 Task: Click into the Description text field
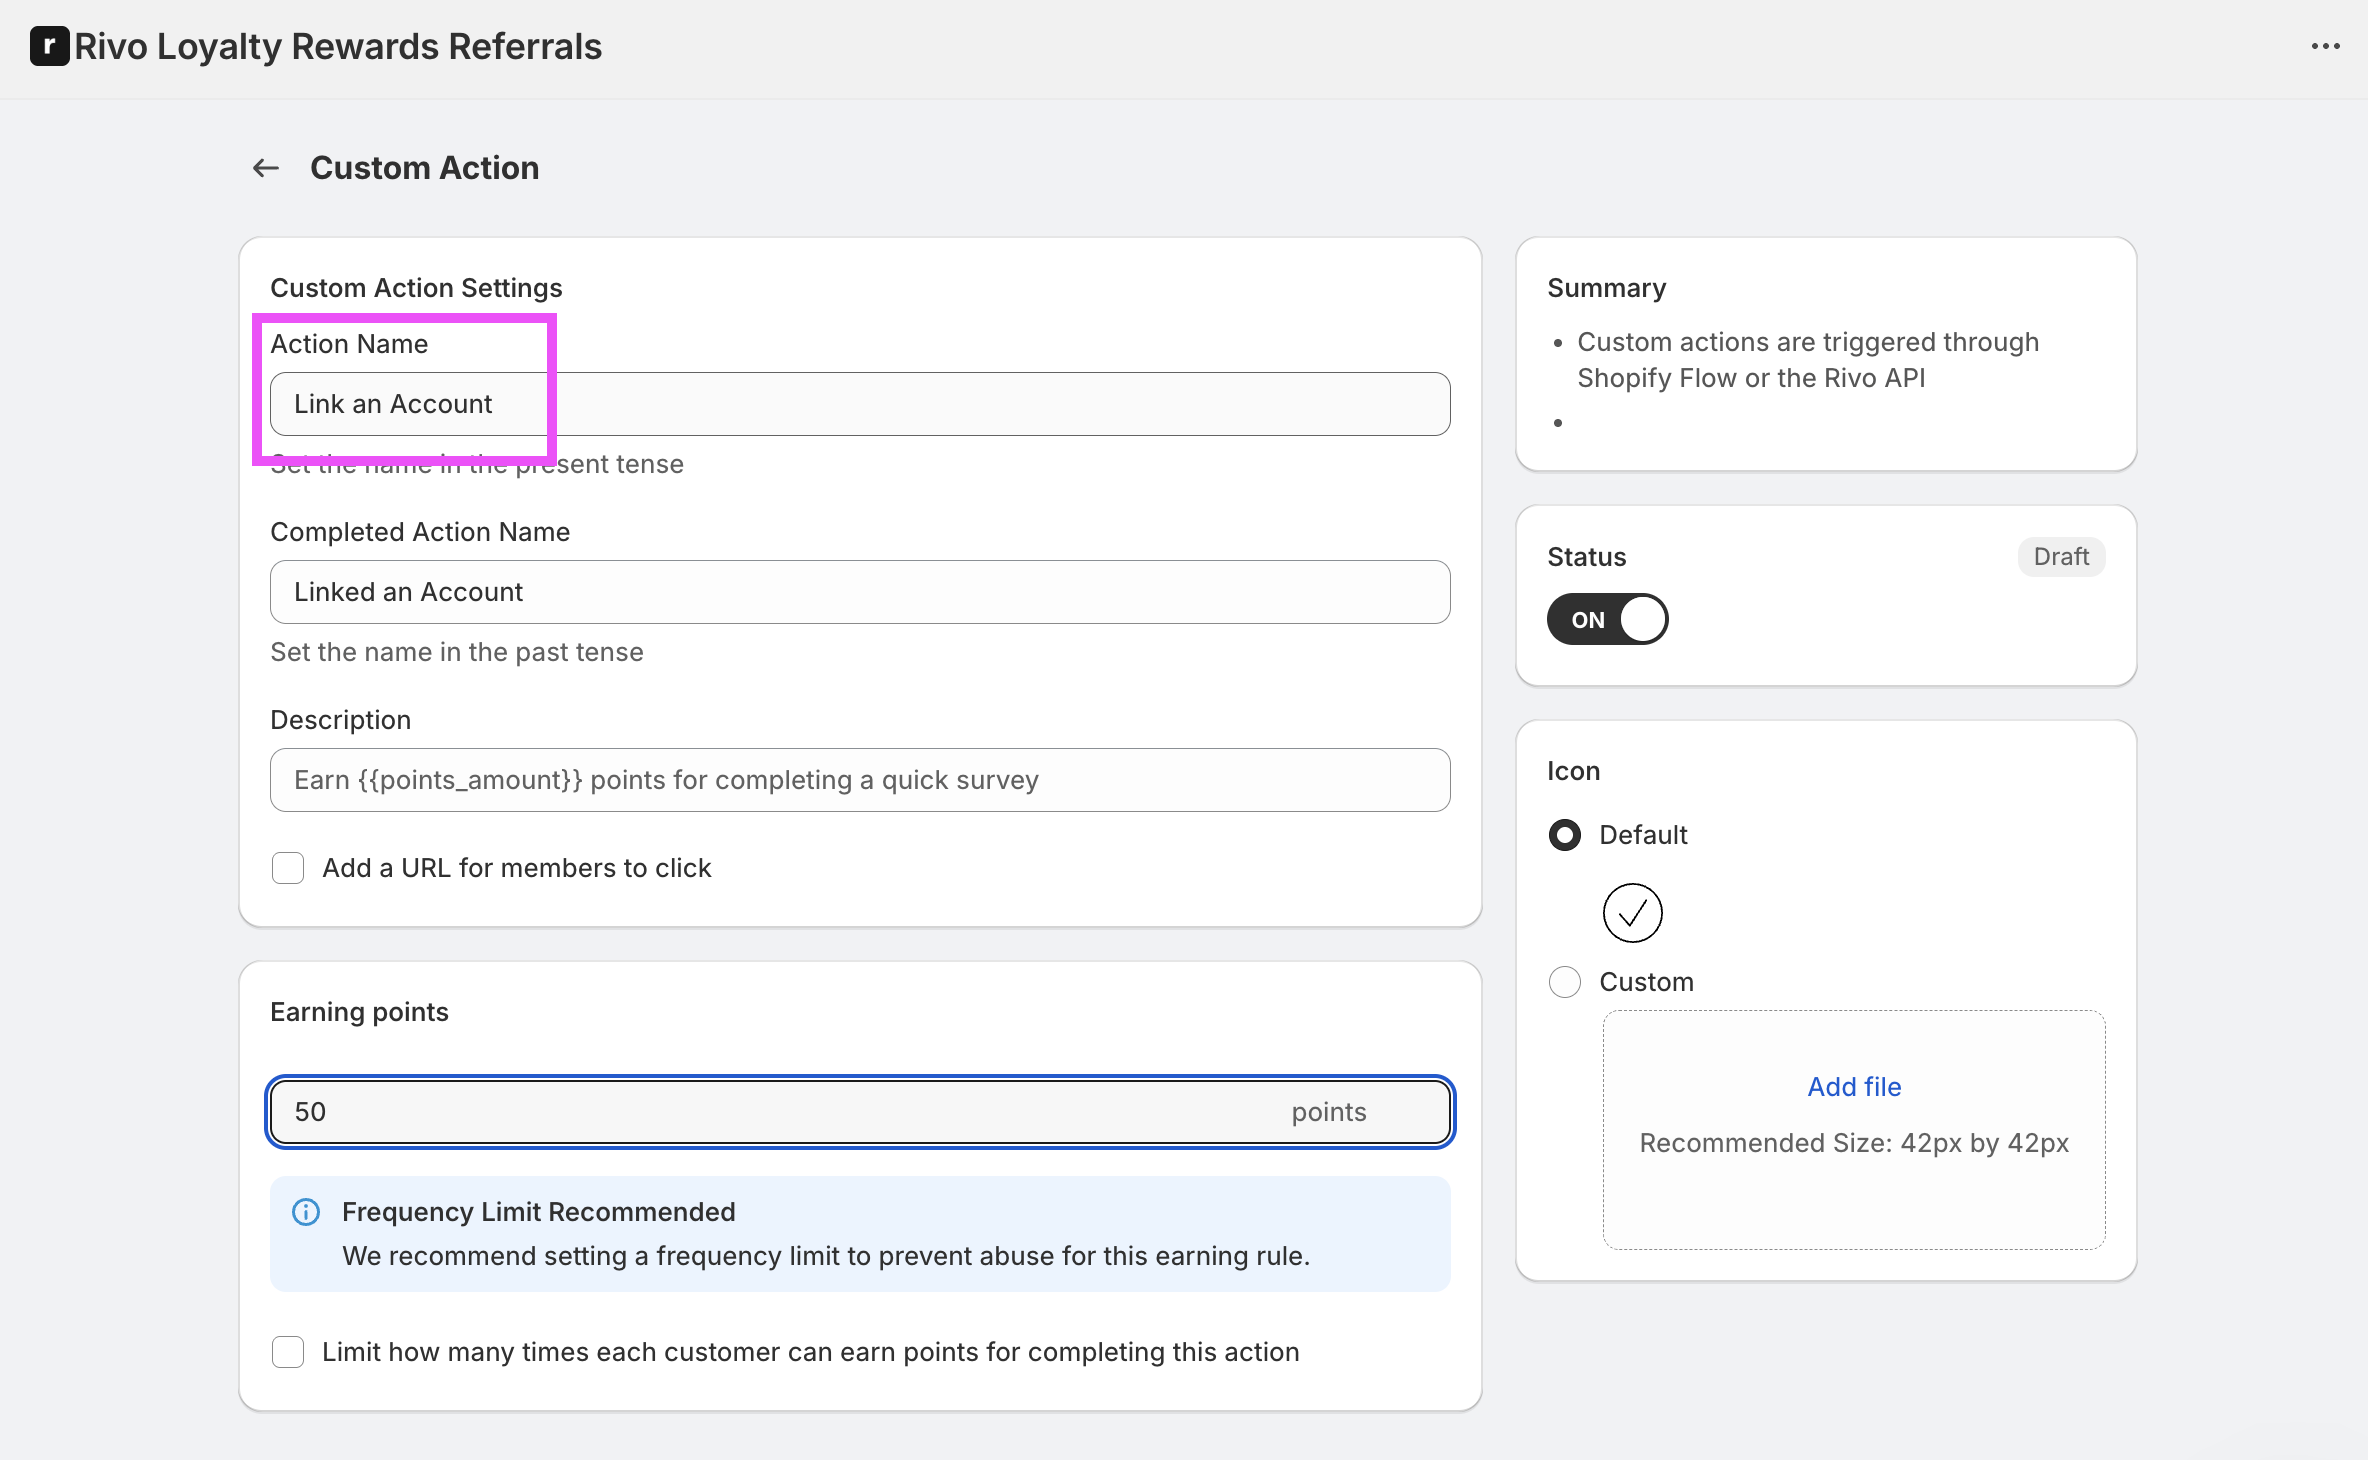coord(860,780)
